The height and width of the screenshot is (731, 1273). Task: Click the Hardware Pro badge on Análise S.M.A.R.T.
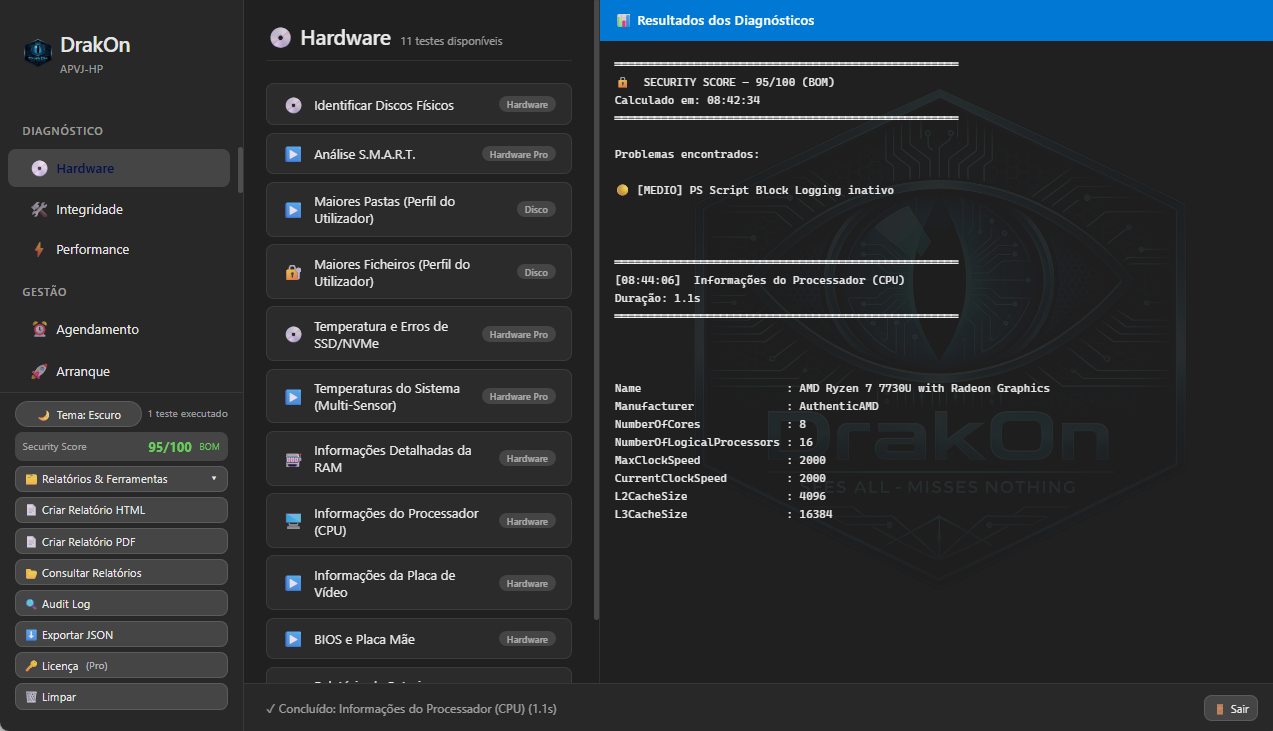(x=519, y=154)
